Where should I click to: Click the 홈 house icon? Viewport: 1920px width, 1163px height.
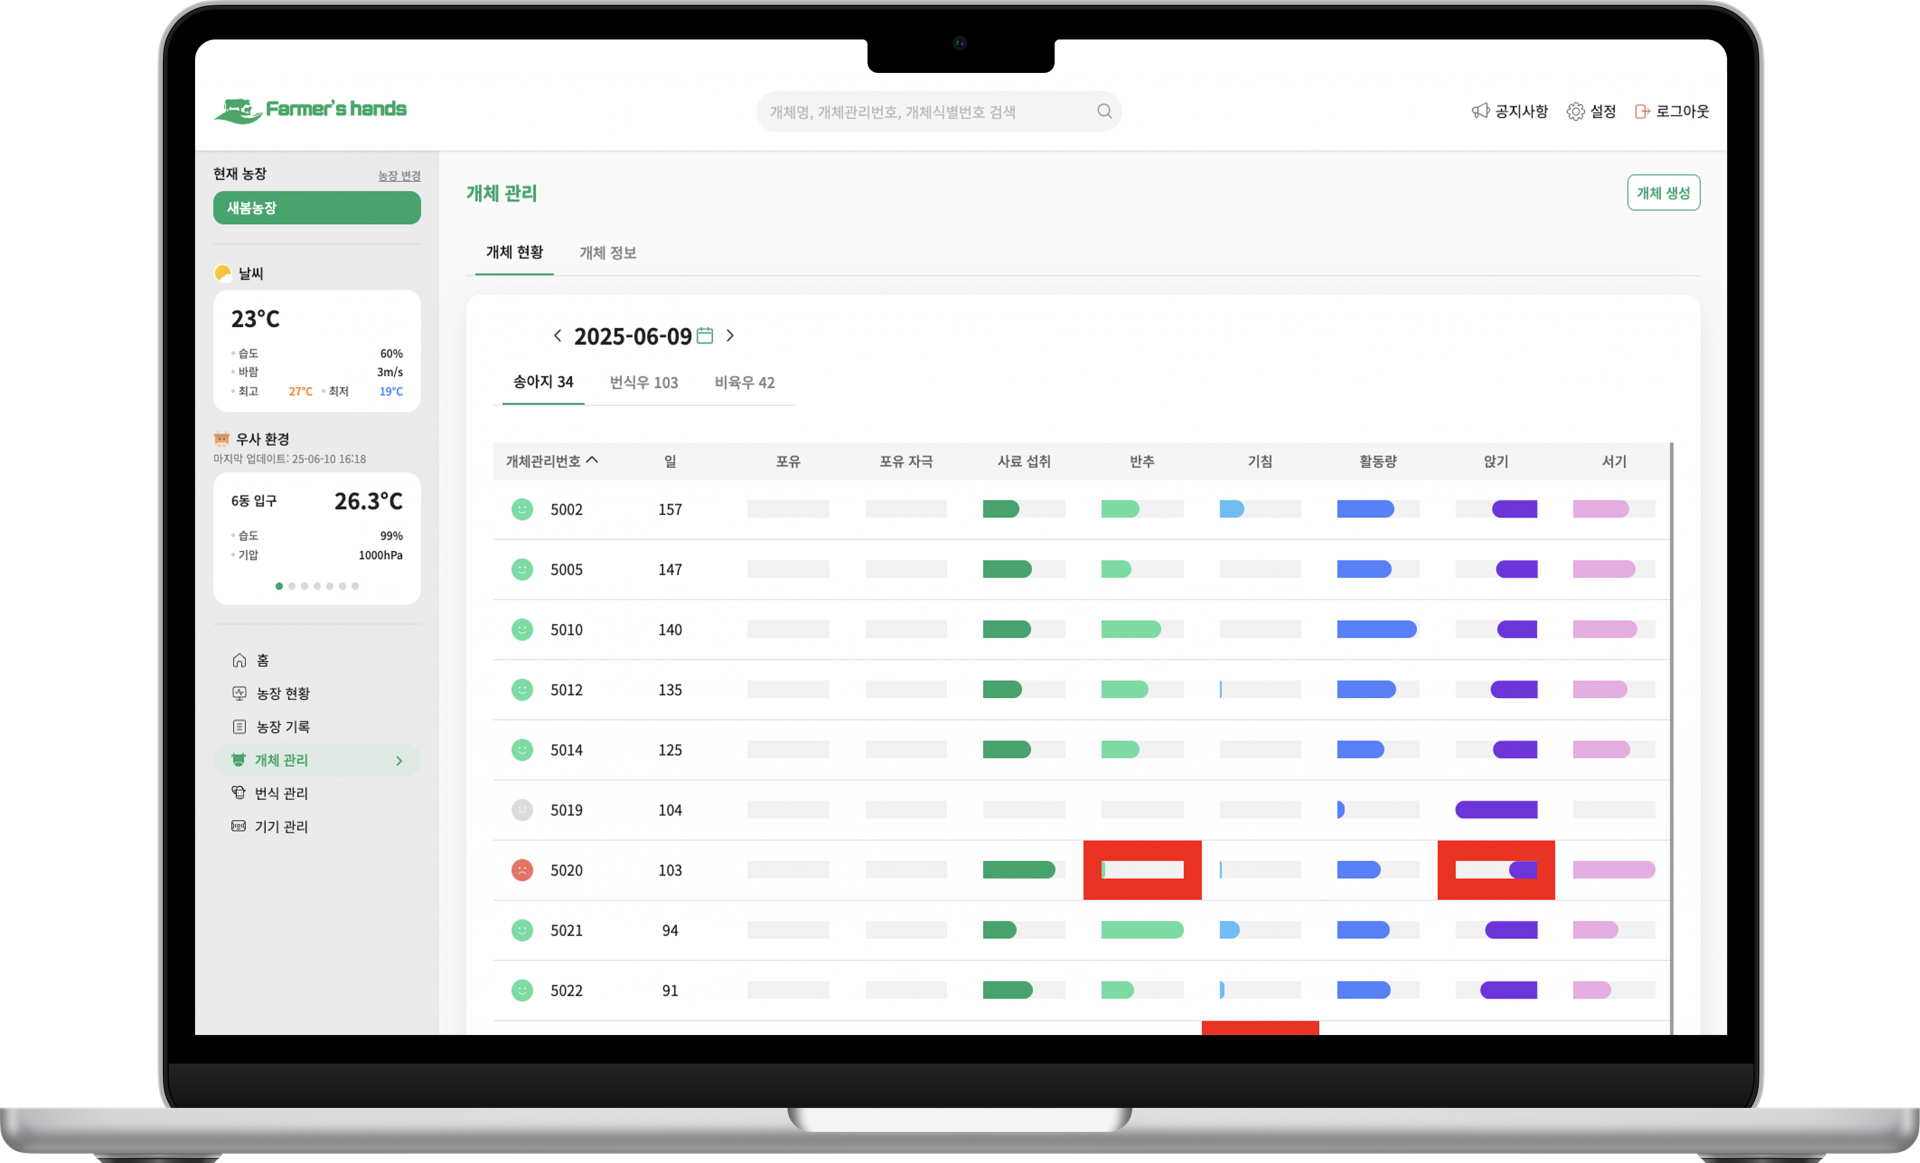[x=239, y=660]
